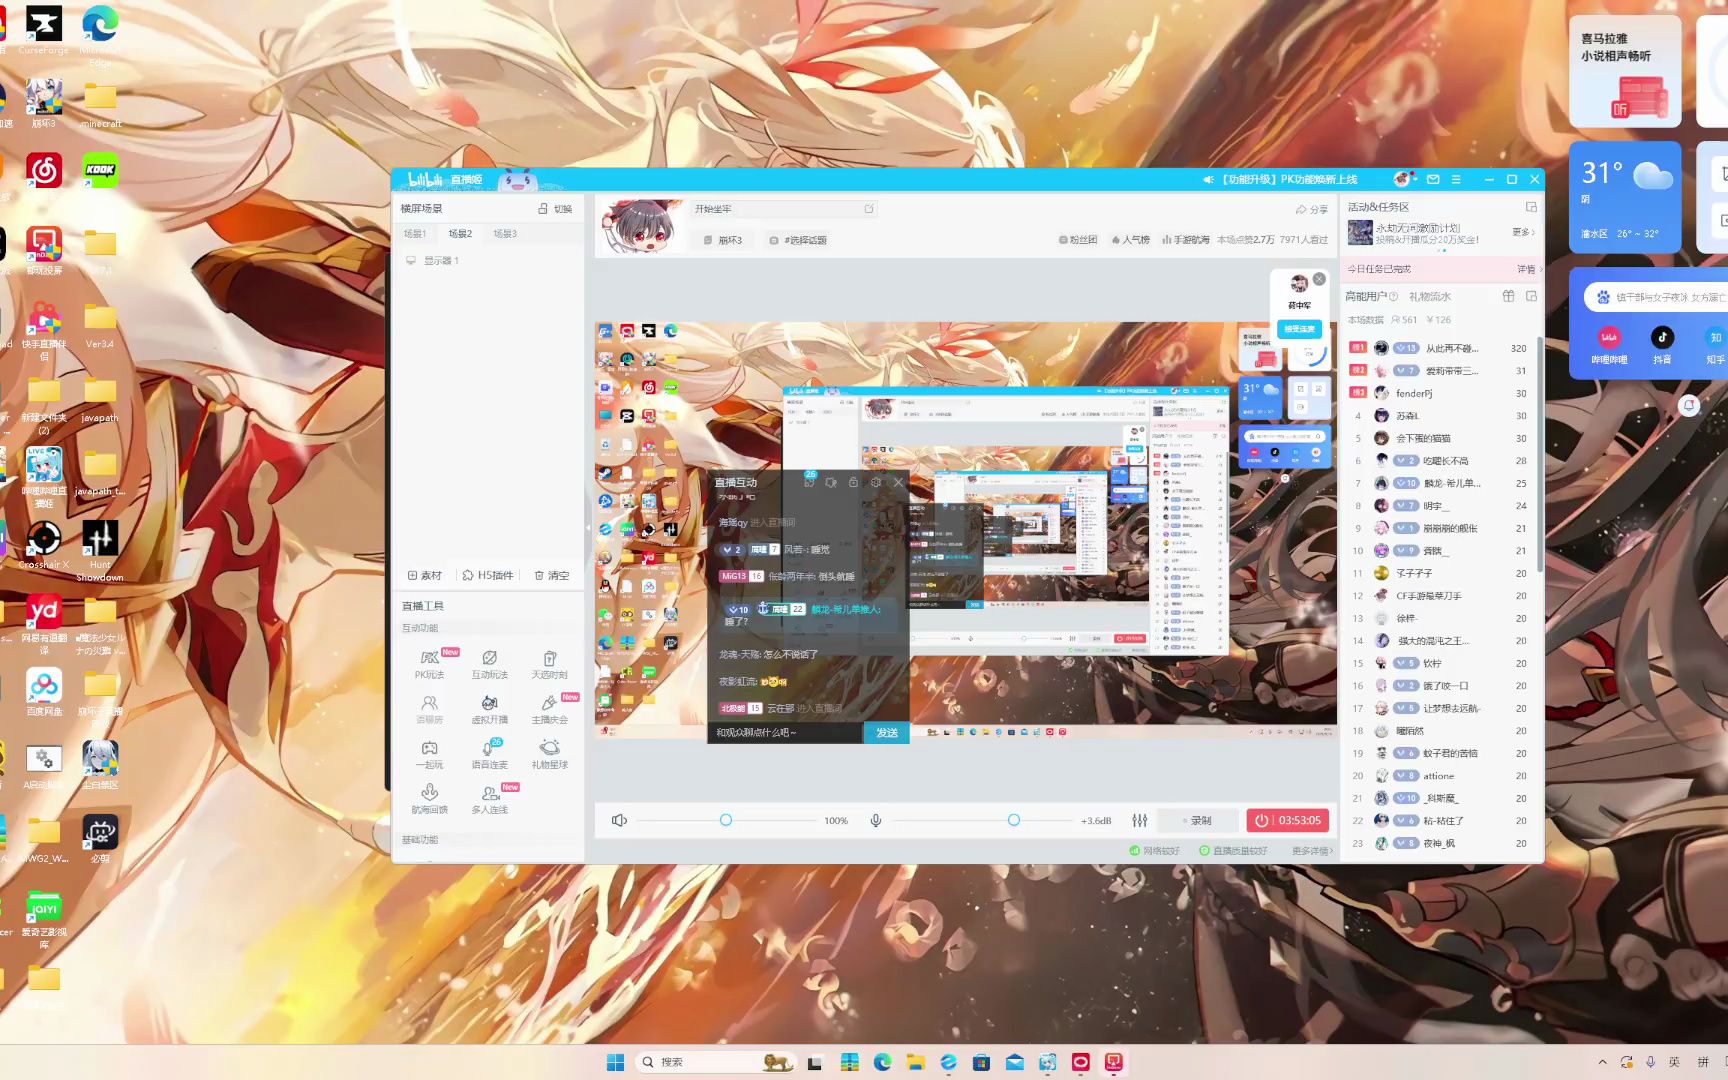Click the high-energy users list scrollbar

point(1539,454)
